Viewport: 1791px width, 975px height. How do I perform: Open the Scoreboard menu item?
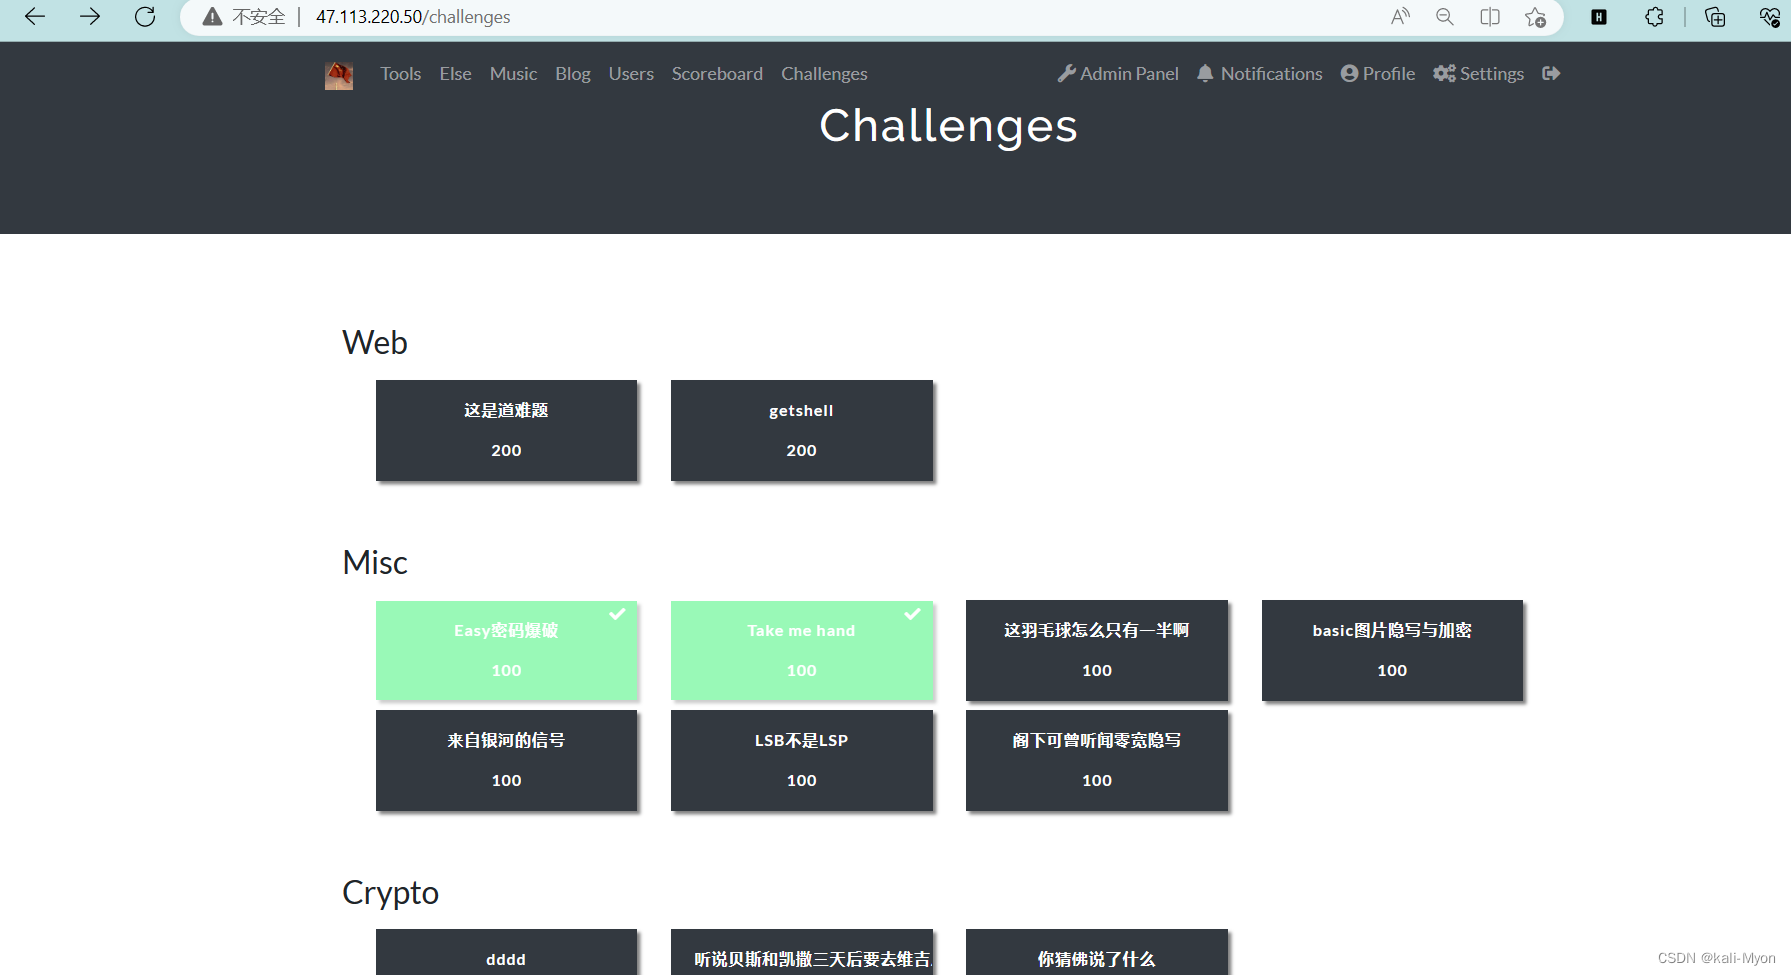(x=717, y=73)
